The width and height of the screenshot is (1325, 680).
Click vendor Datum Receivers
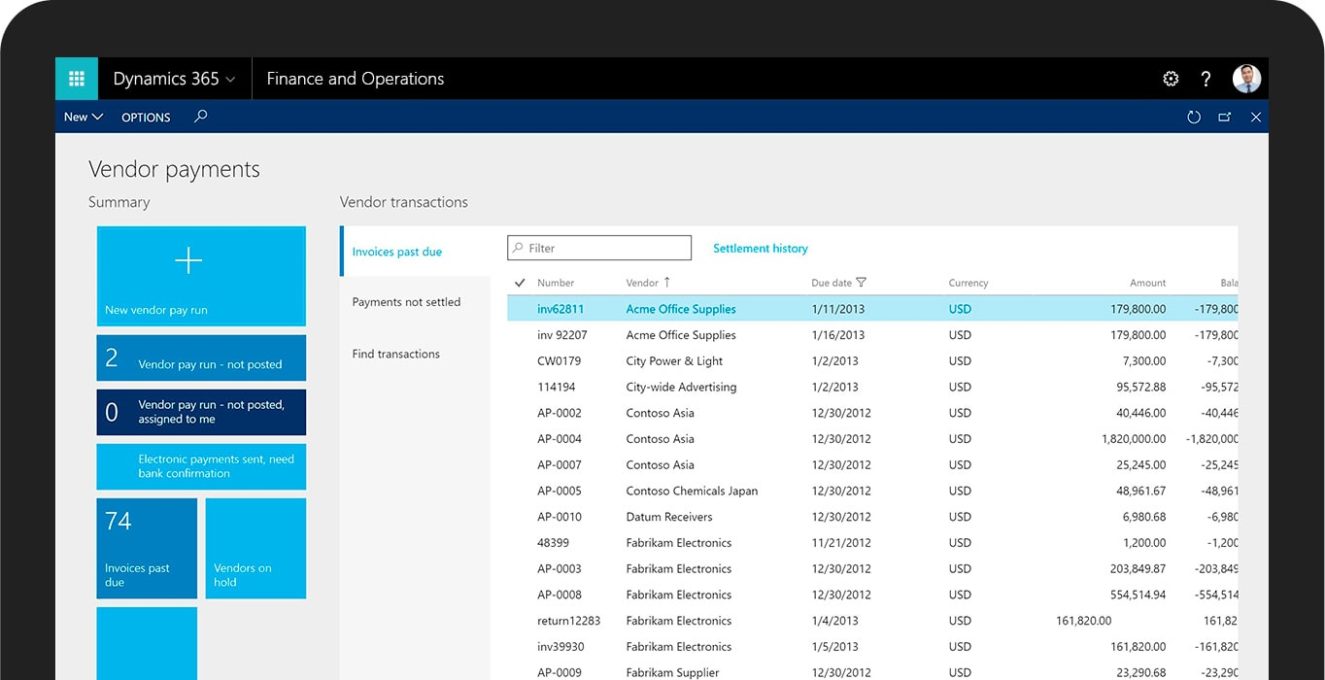click(669, 517)
